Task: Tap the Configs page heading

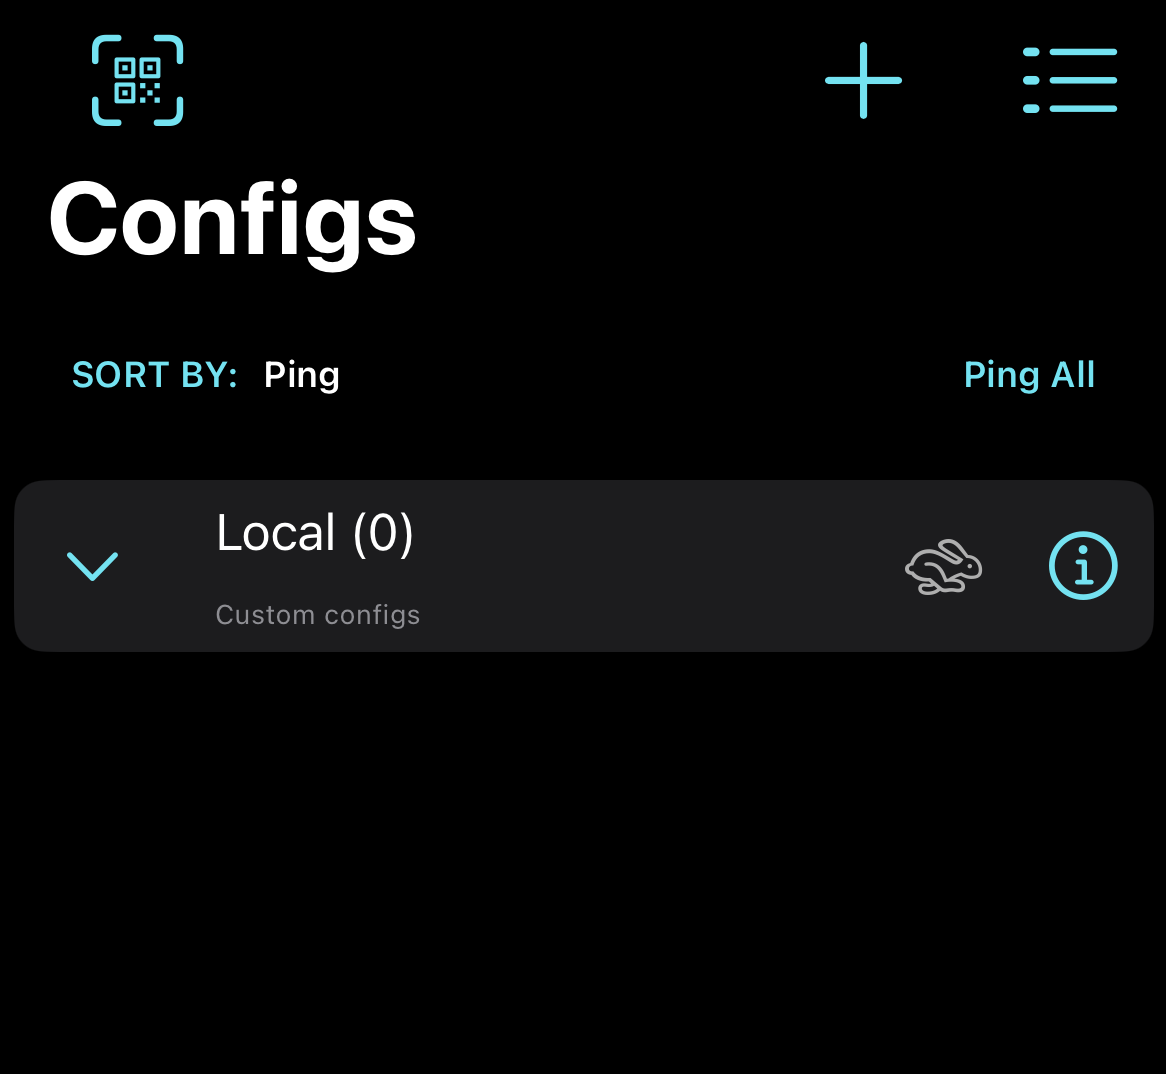Action: point(232,220)
